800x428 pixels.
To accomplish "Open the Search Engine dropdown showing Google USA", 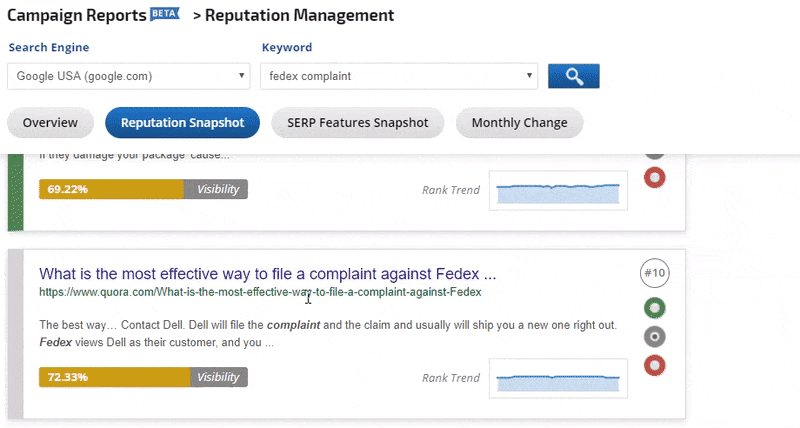I will 129,76.
